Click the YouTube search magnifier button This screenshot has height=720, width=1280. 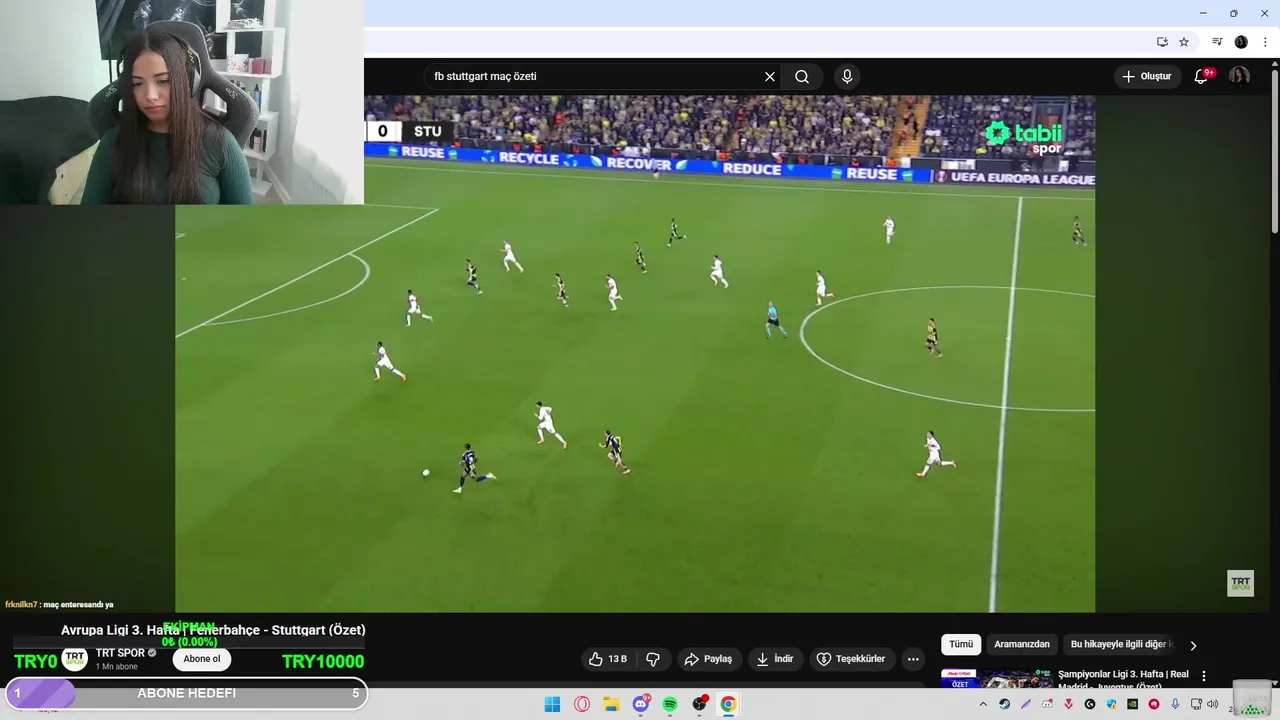point(802,76)
